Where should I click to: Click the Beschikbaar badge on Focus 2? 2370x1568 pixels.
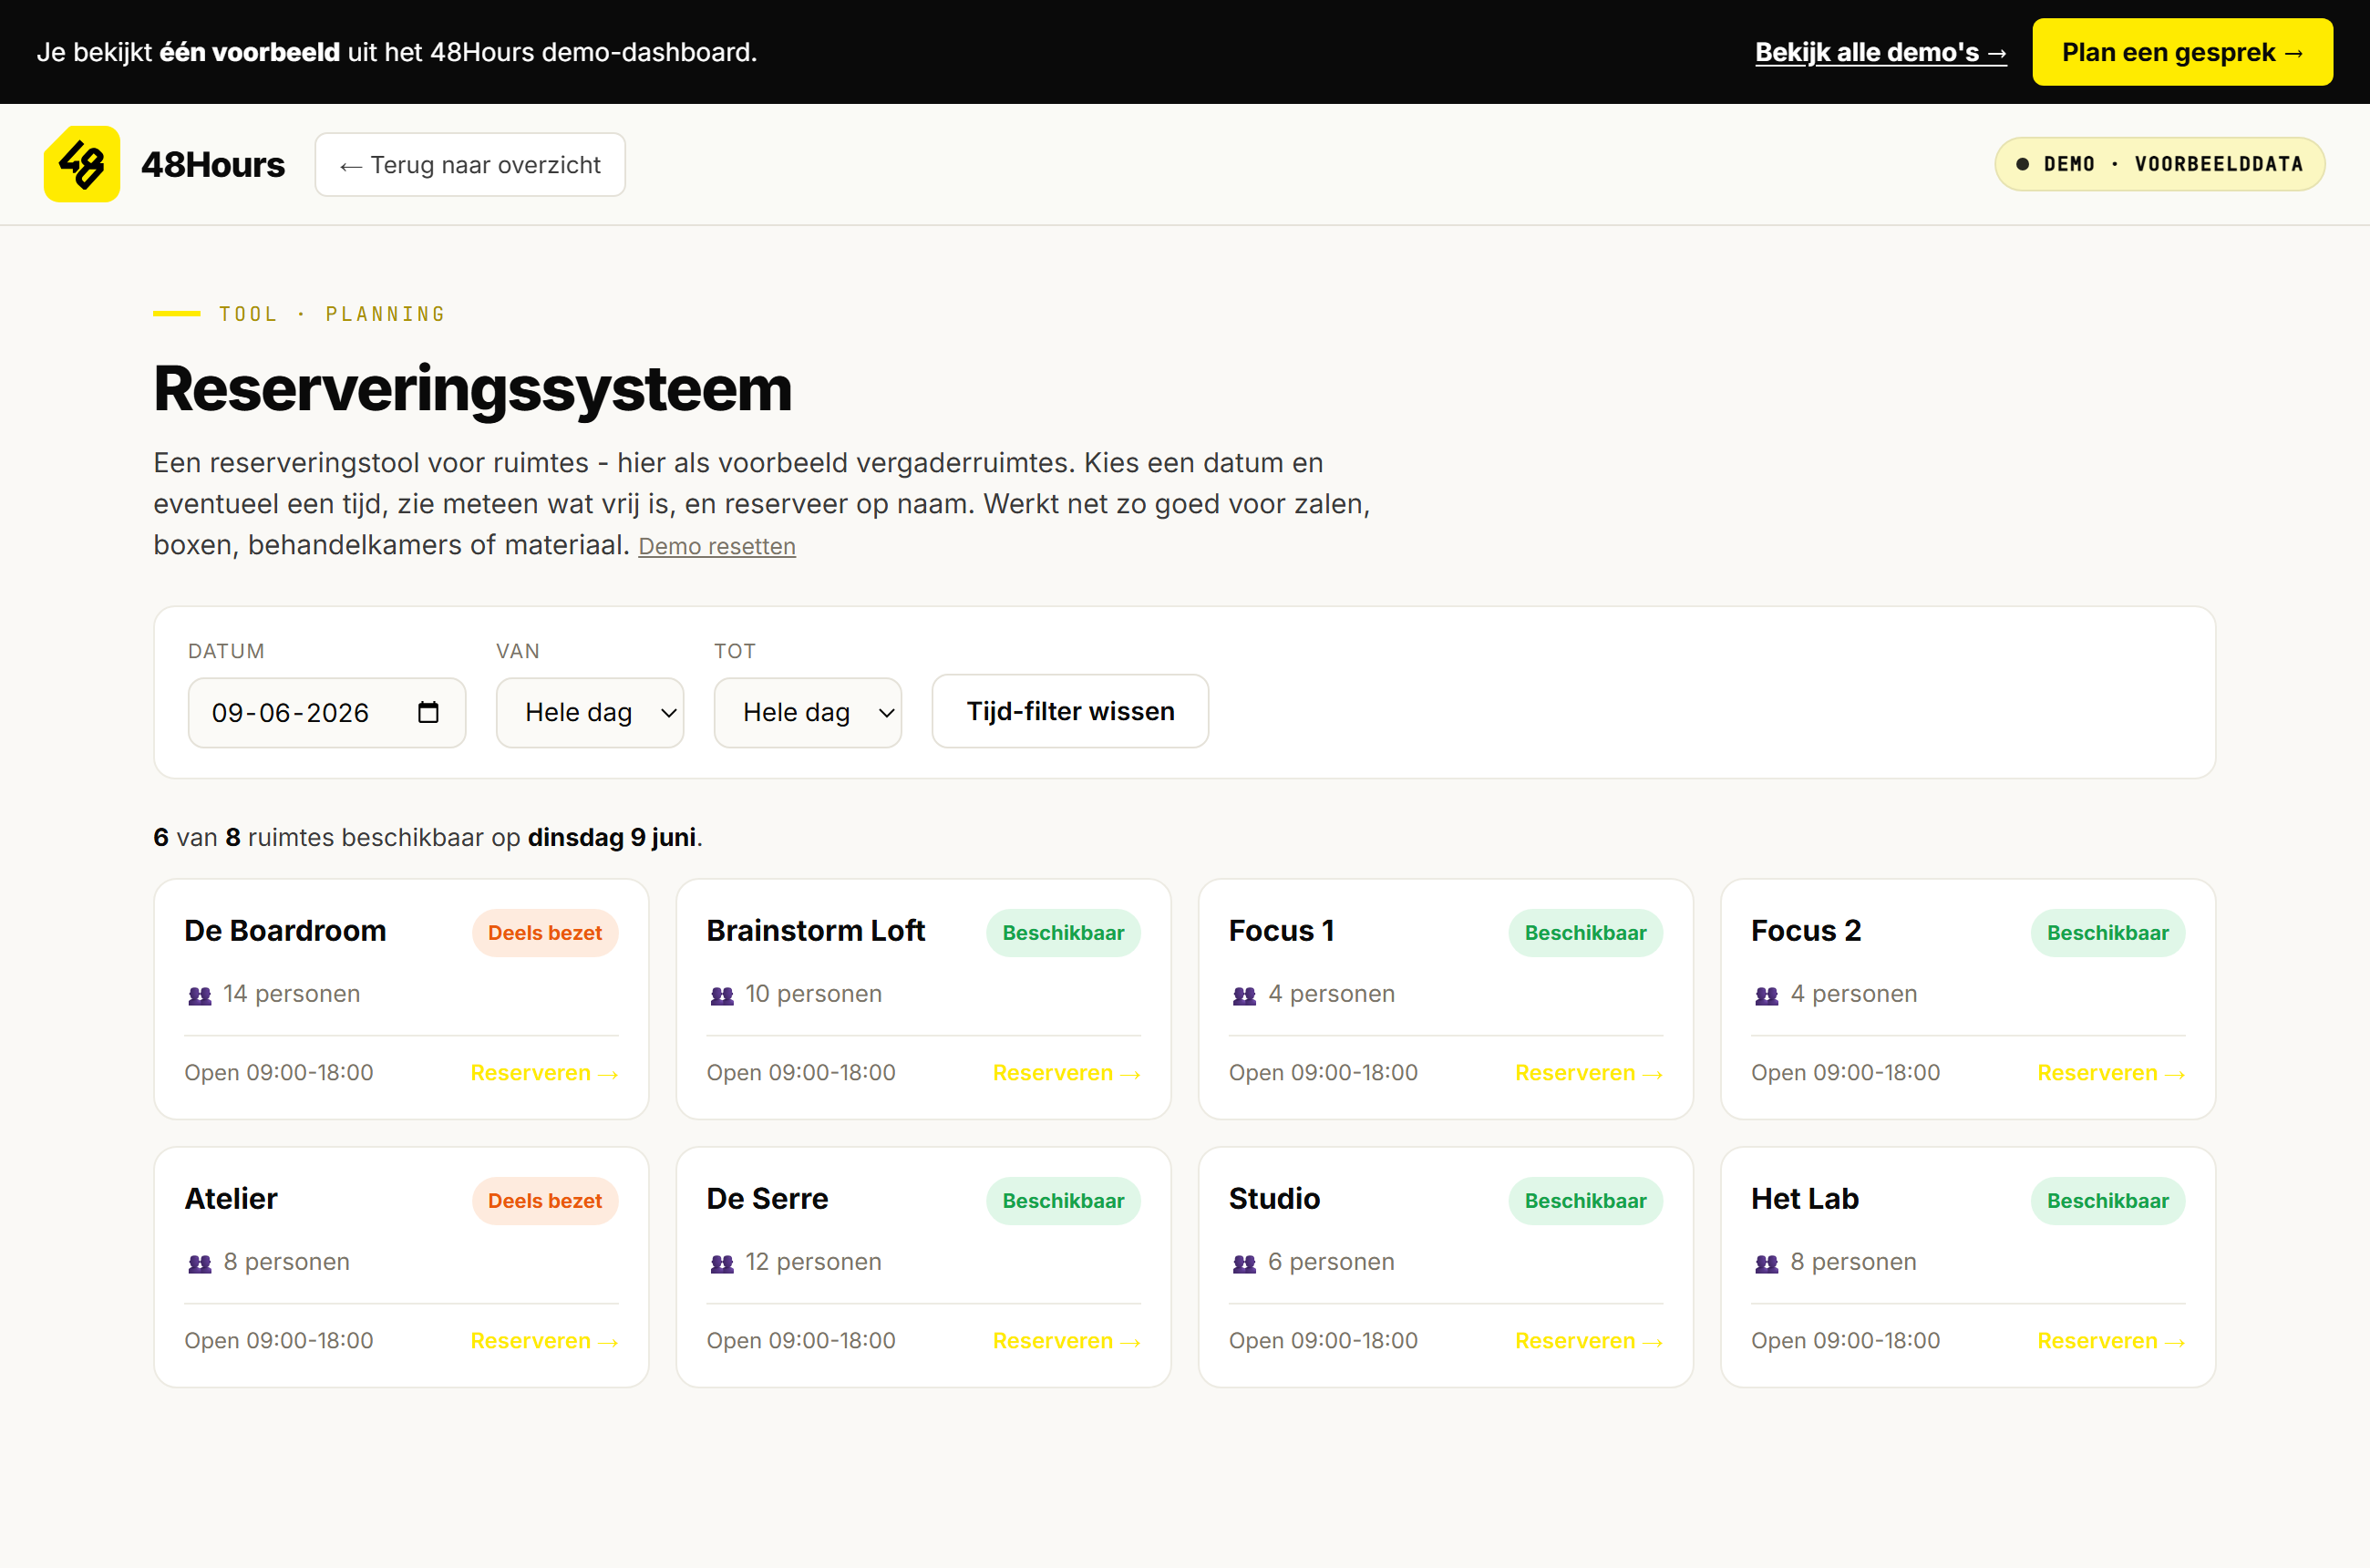coord(2107,932)
